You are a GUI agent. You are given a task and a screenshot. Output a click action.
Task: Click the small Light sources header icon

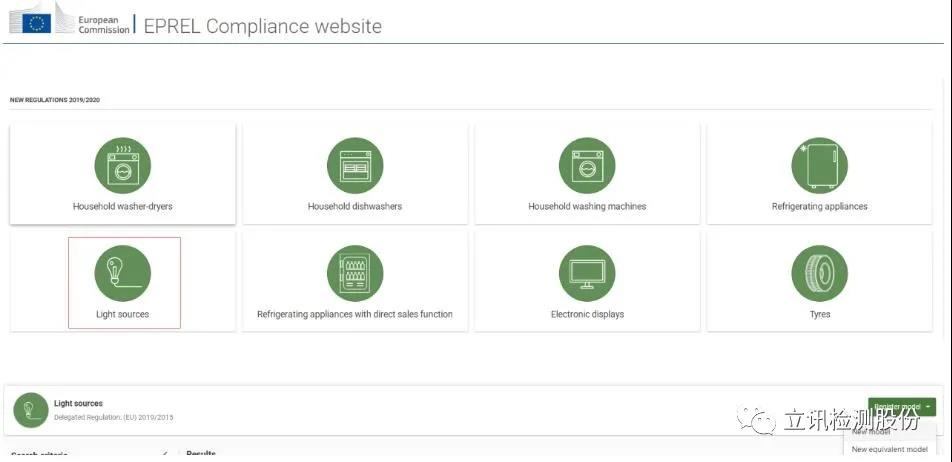coord(31,410)
